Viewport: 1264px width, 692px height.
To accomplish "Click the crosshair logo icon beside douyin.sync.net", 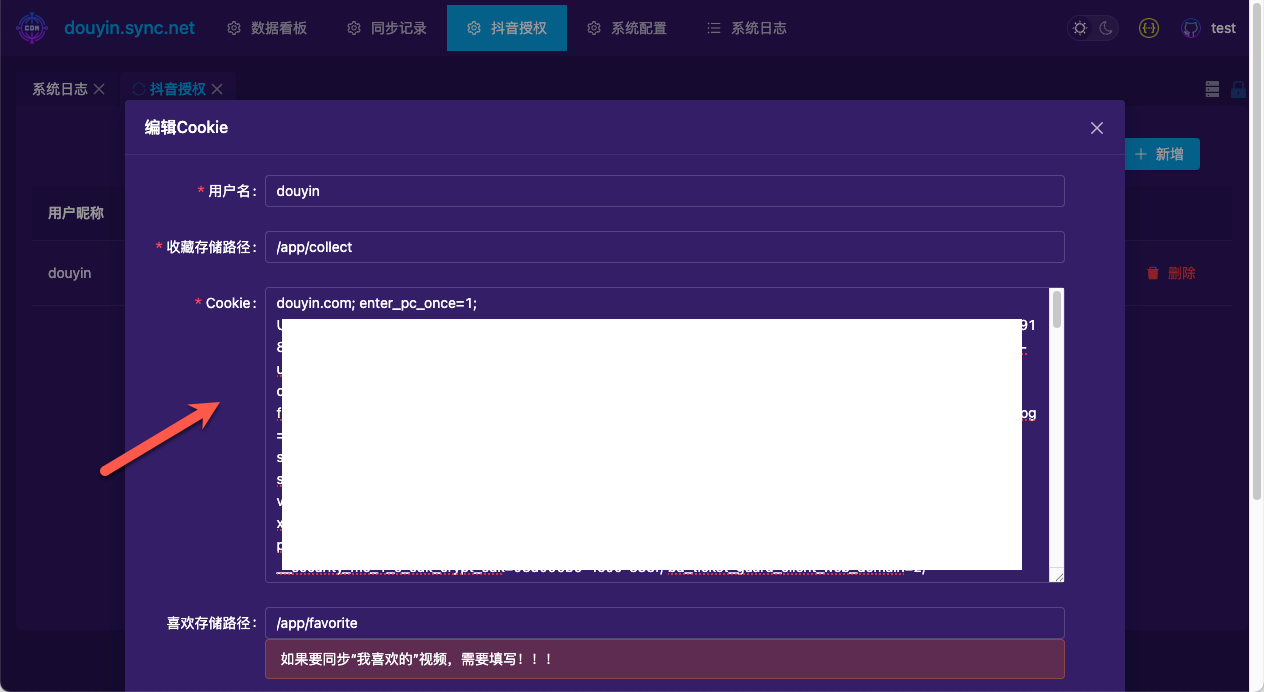I will click(x=32, y=28).
